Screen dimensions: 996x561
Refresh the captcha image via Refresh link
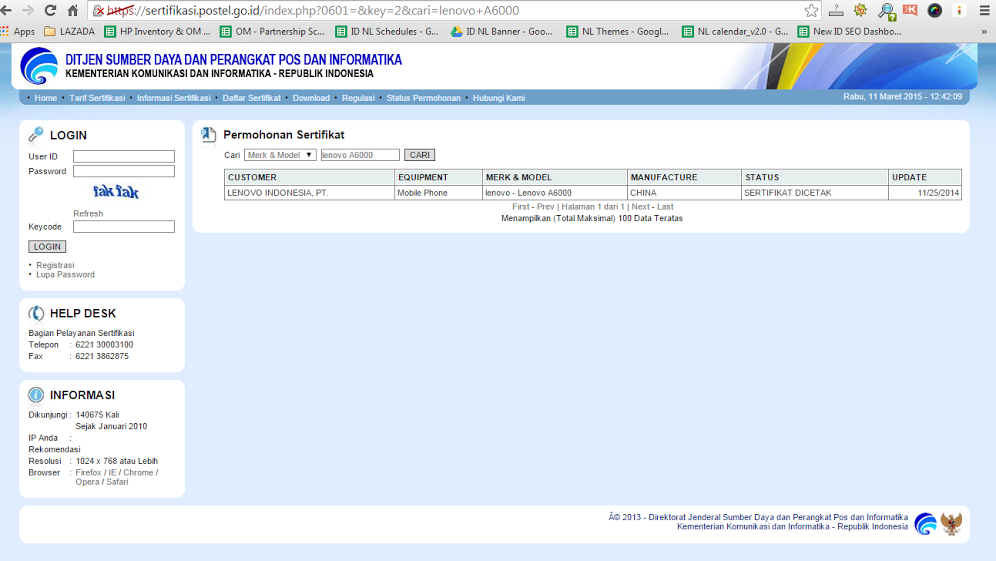point(88,214)
